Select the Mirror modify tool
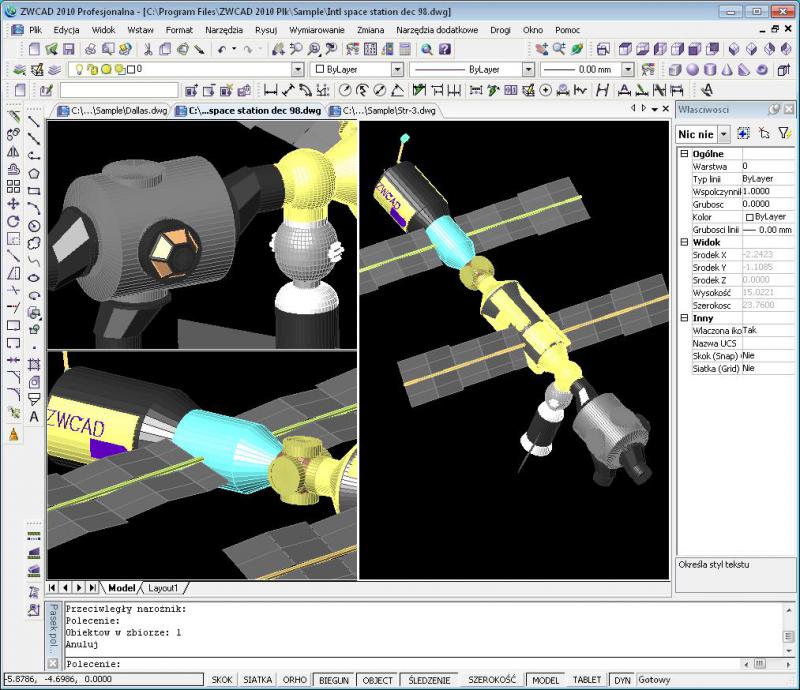 click(x=13, y=152)
